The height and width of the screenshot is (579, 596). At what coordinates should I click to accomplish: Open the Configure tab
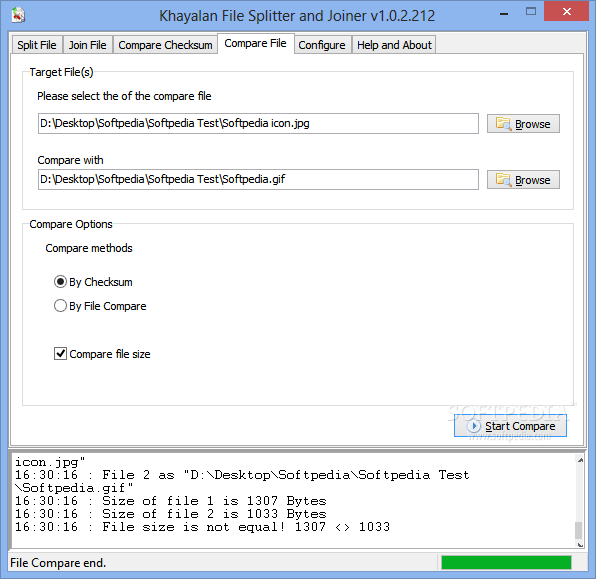tap(322, 45)
